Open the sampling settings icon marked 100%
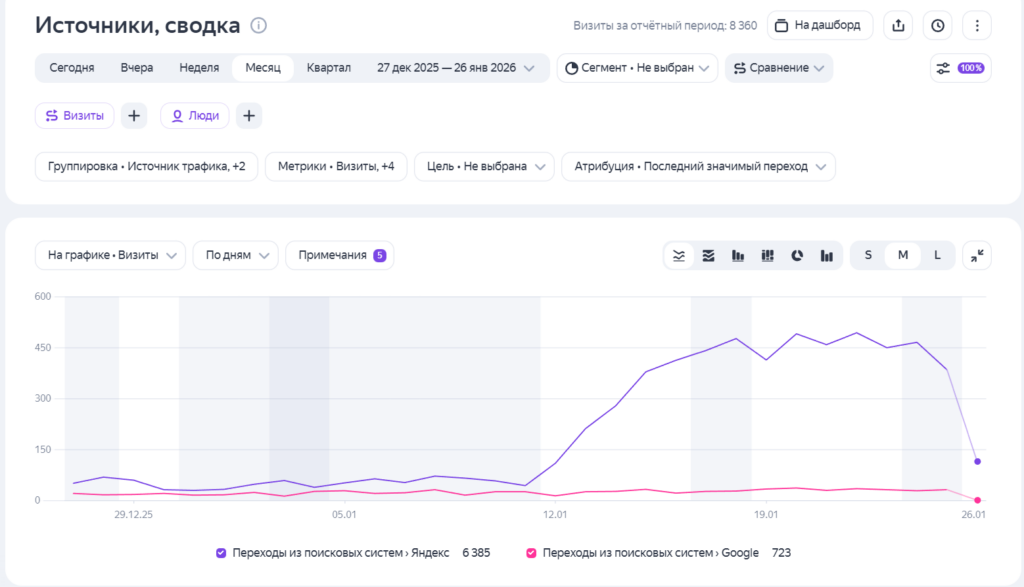The height and width of the screenshot is (587, 1024). pyautogui.click(x=961, y=68)
